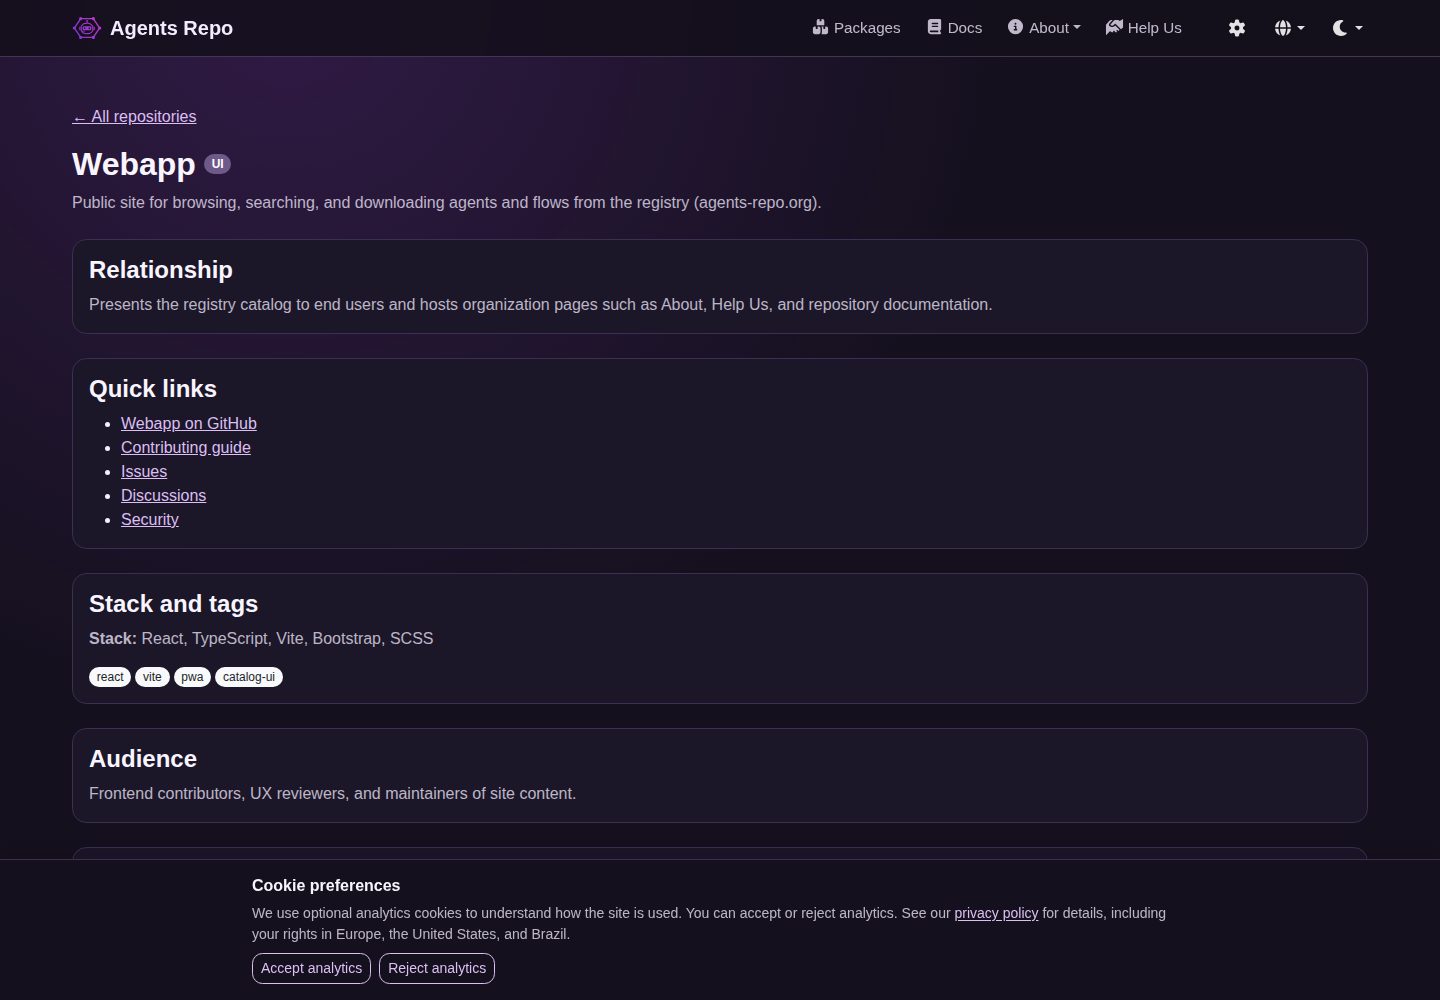Screen dimensions: 1440x1000
Task: Open the Docs nav item
Action: pyautogui.click(x=955, y=28)
